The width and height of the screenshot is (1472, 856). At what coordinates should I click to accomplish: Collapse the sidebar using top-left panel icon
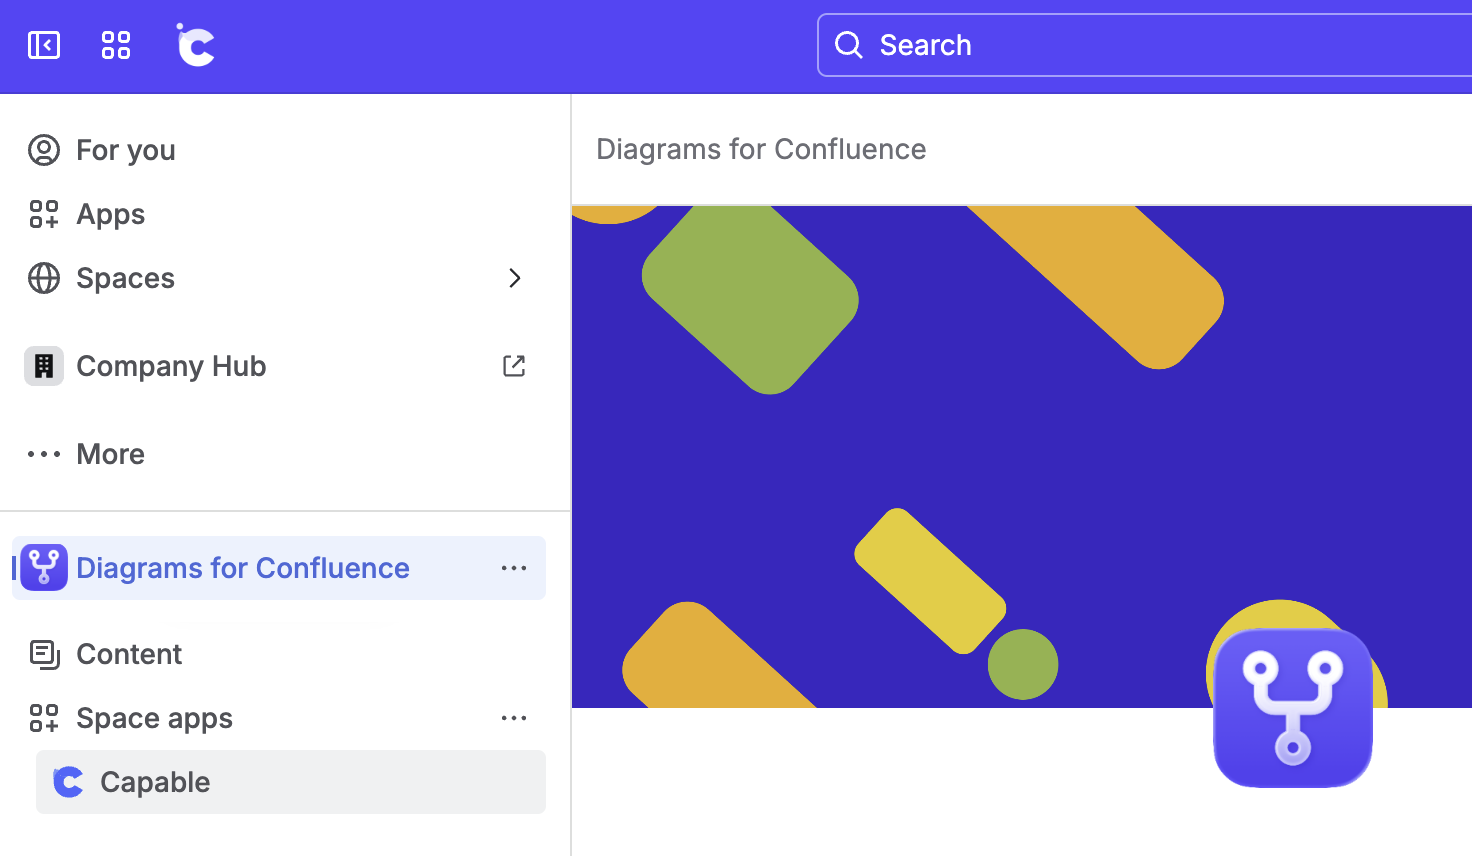click(x=44, y=45)
